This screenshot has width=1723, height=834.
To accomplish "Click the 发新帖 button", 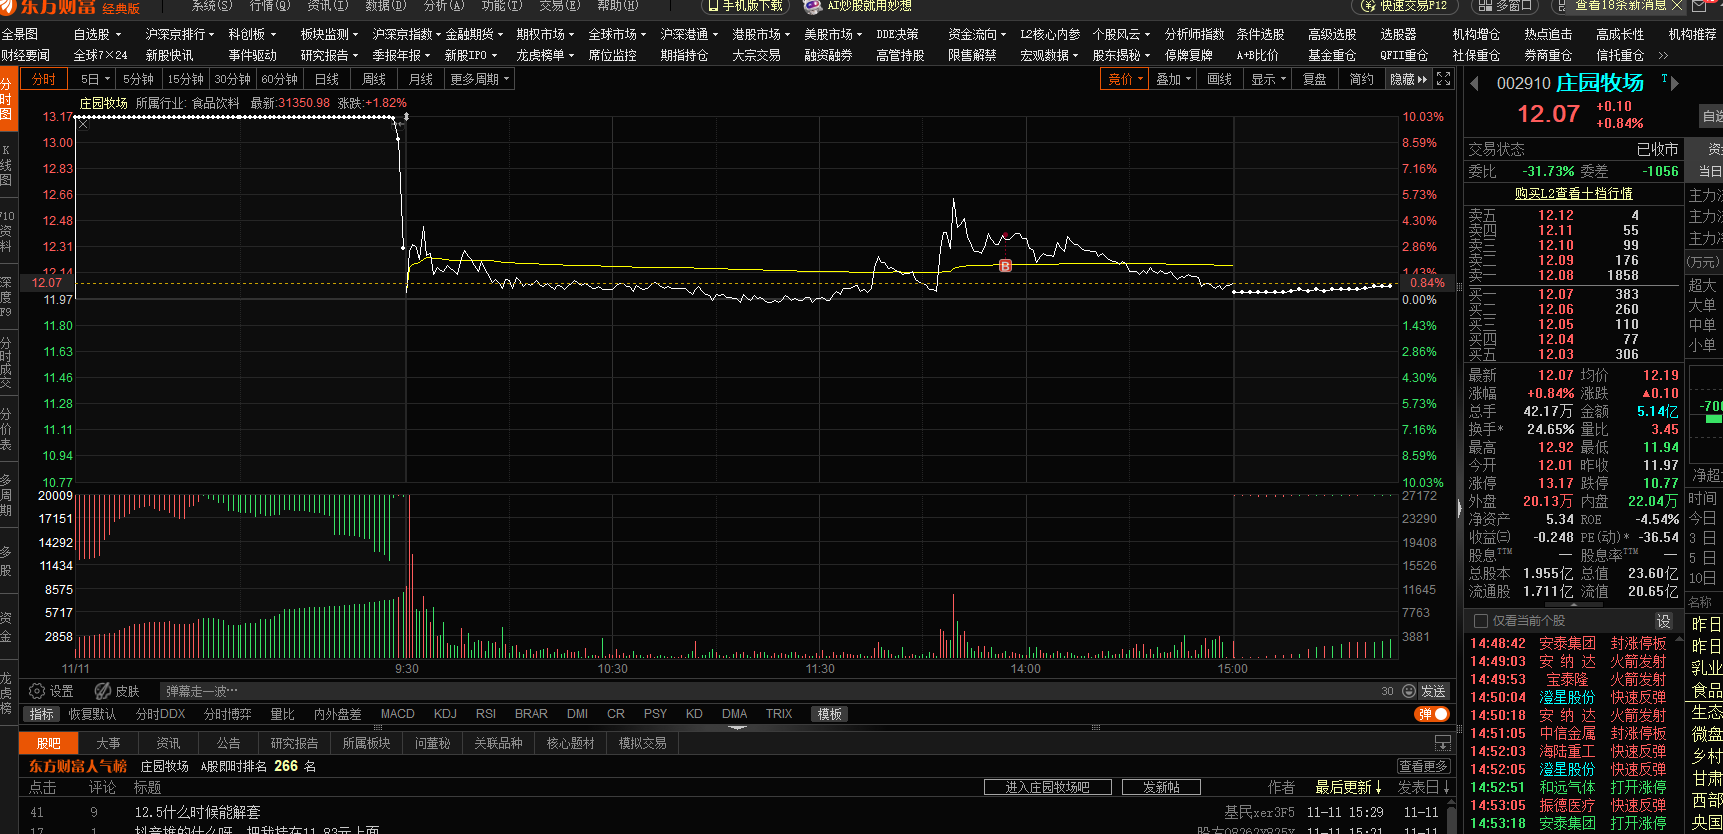I will 1161,787.
